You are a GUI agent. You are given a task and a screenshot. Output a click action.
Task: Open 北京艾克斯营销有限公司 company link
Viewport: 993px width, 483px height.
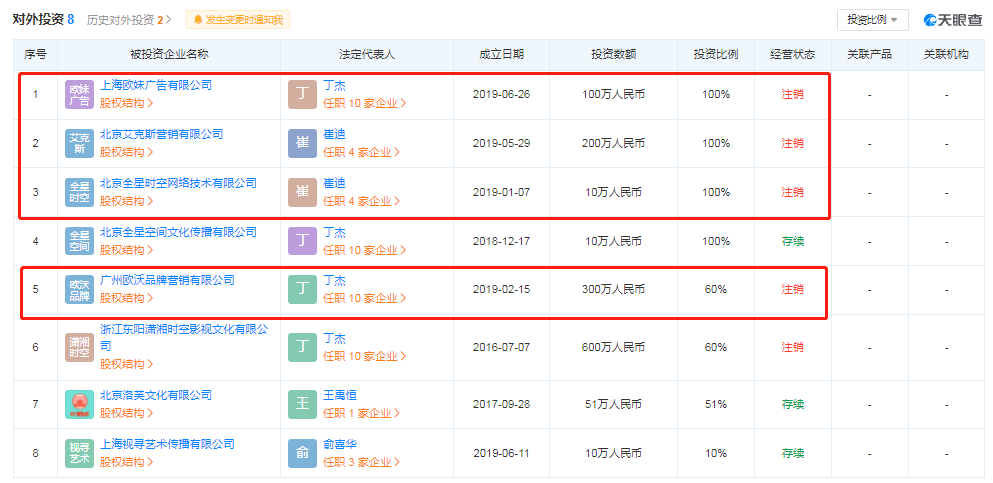161,134
